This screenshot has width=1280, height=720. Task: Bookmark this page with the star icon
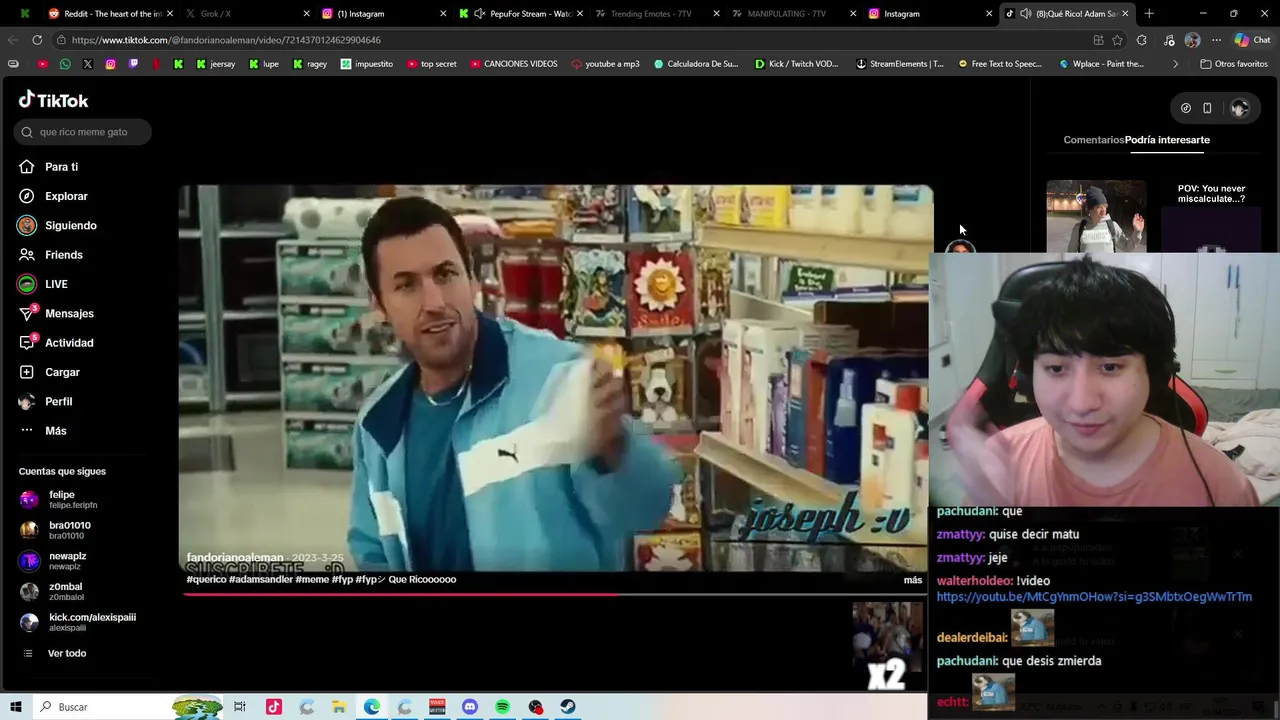(x=1117, y=40)
